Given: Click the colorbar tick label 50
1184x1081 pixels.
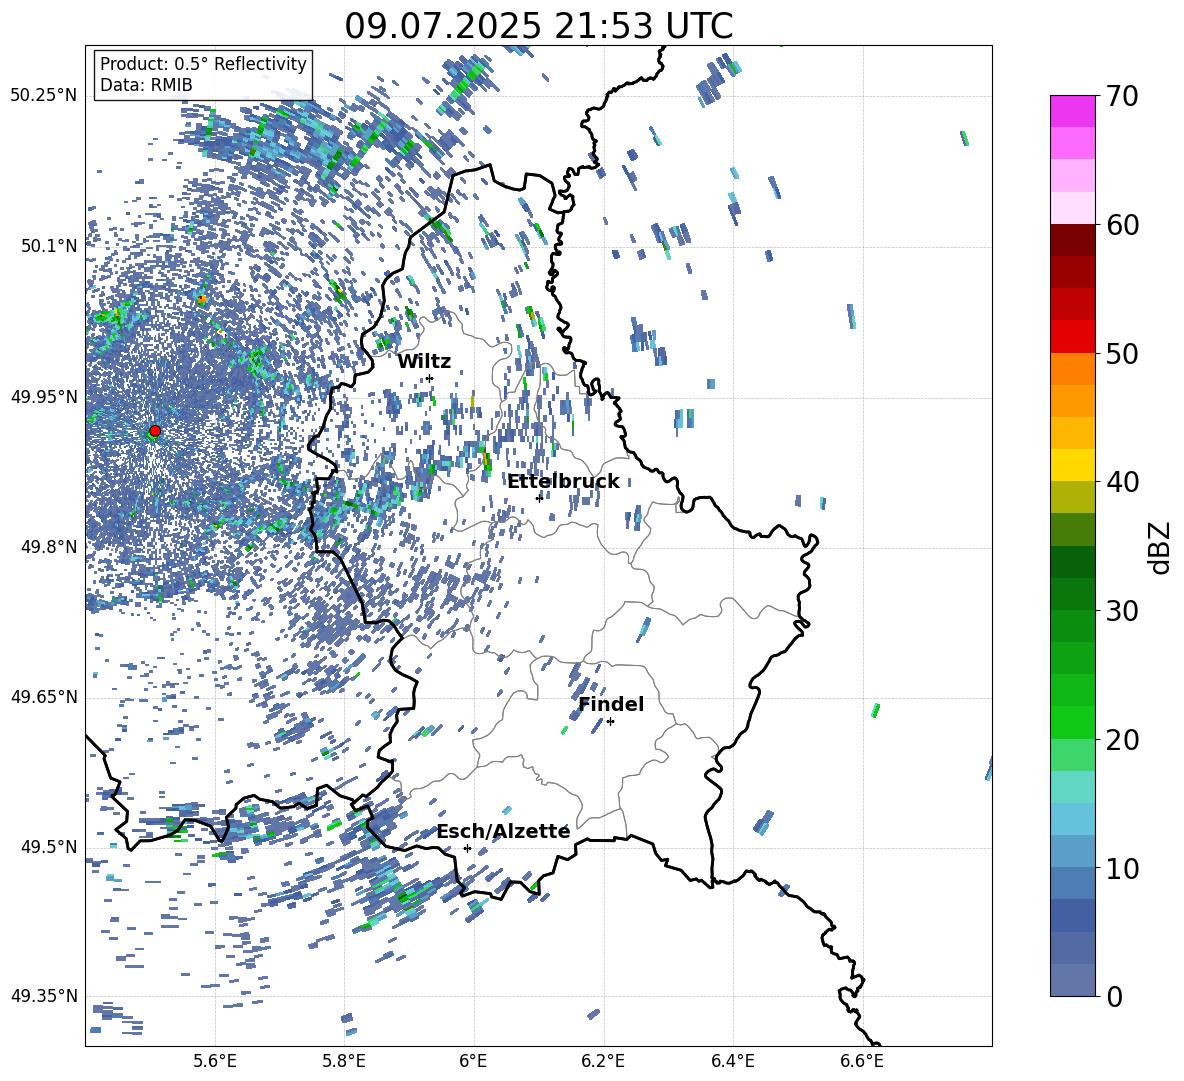Looking at the screenshot, I should pos(1123,354).
